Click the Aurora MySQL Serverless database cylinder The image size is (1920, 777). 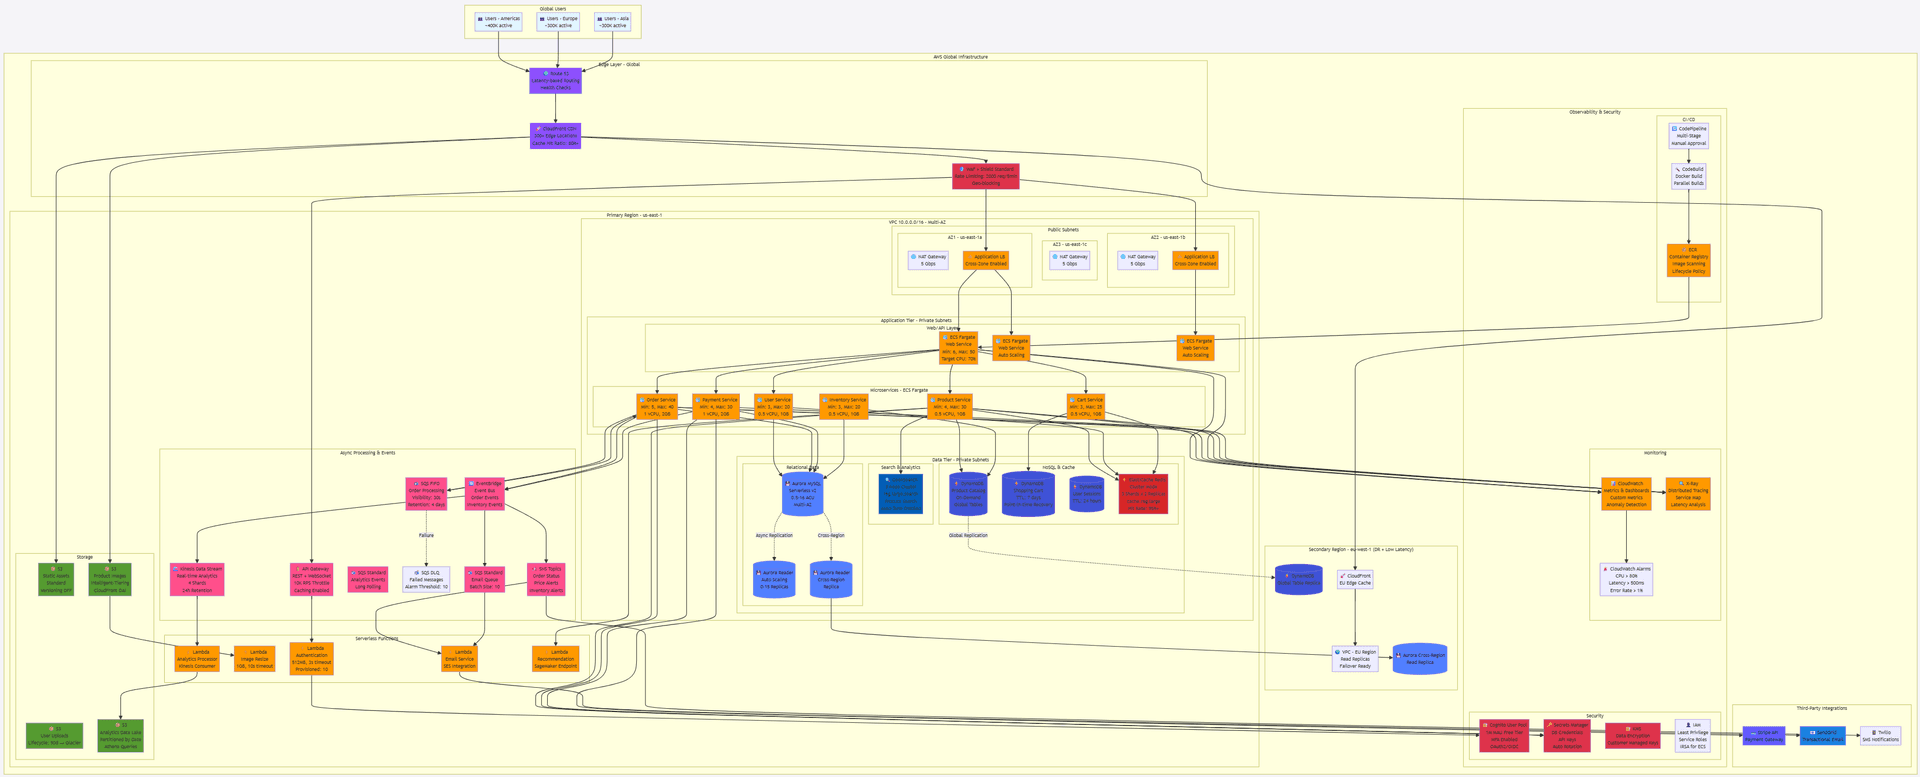point(802,494)
